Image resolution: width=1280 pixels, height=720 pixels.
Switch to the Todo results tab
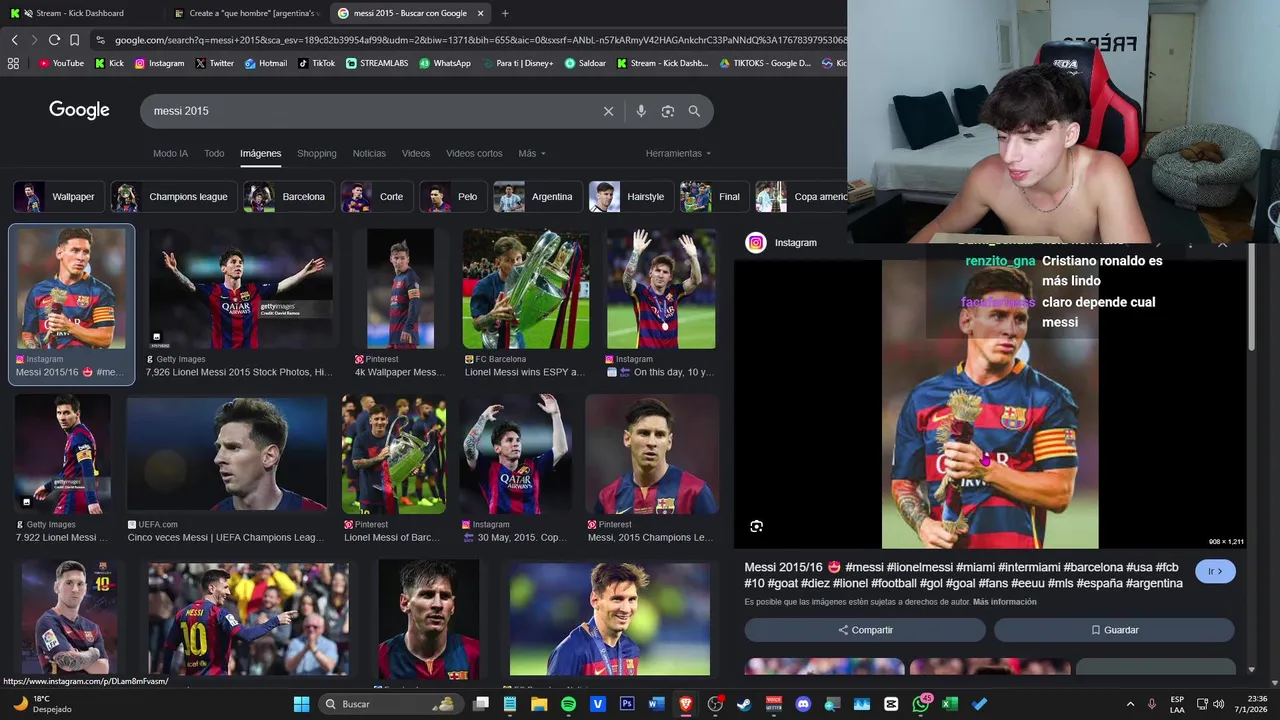(x=214, y=154)
